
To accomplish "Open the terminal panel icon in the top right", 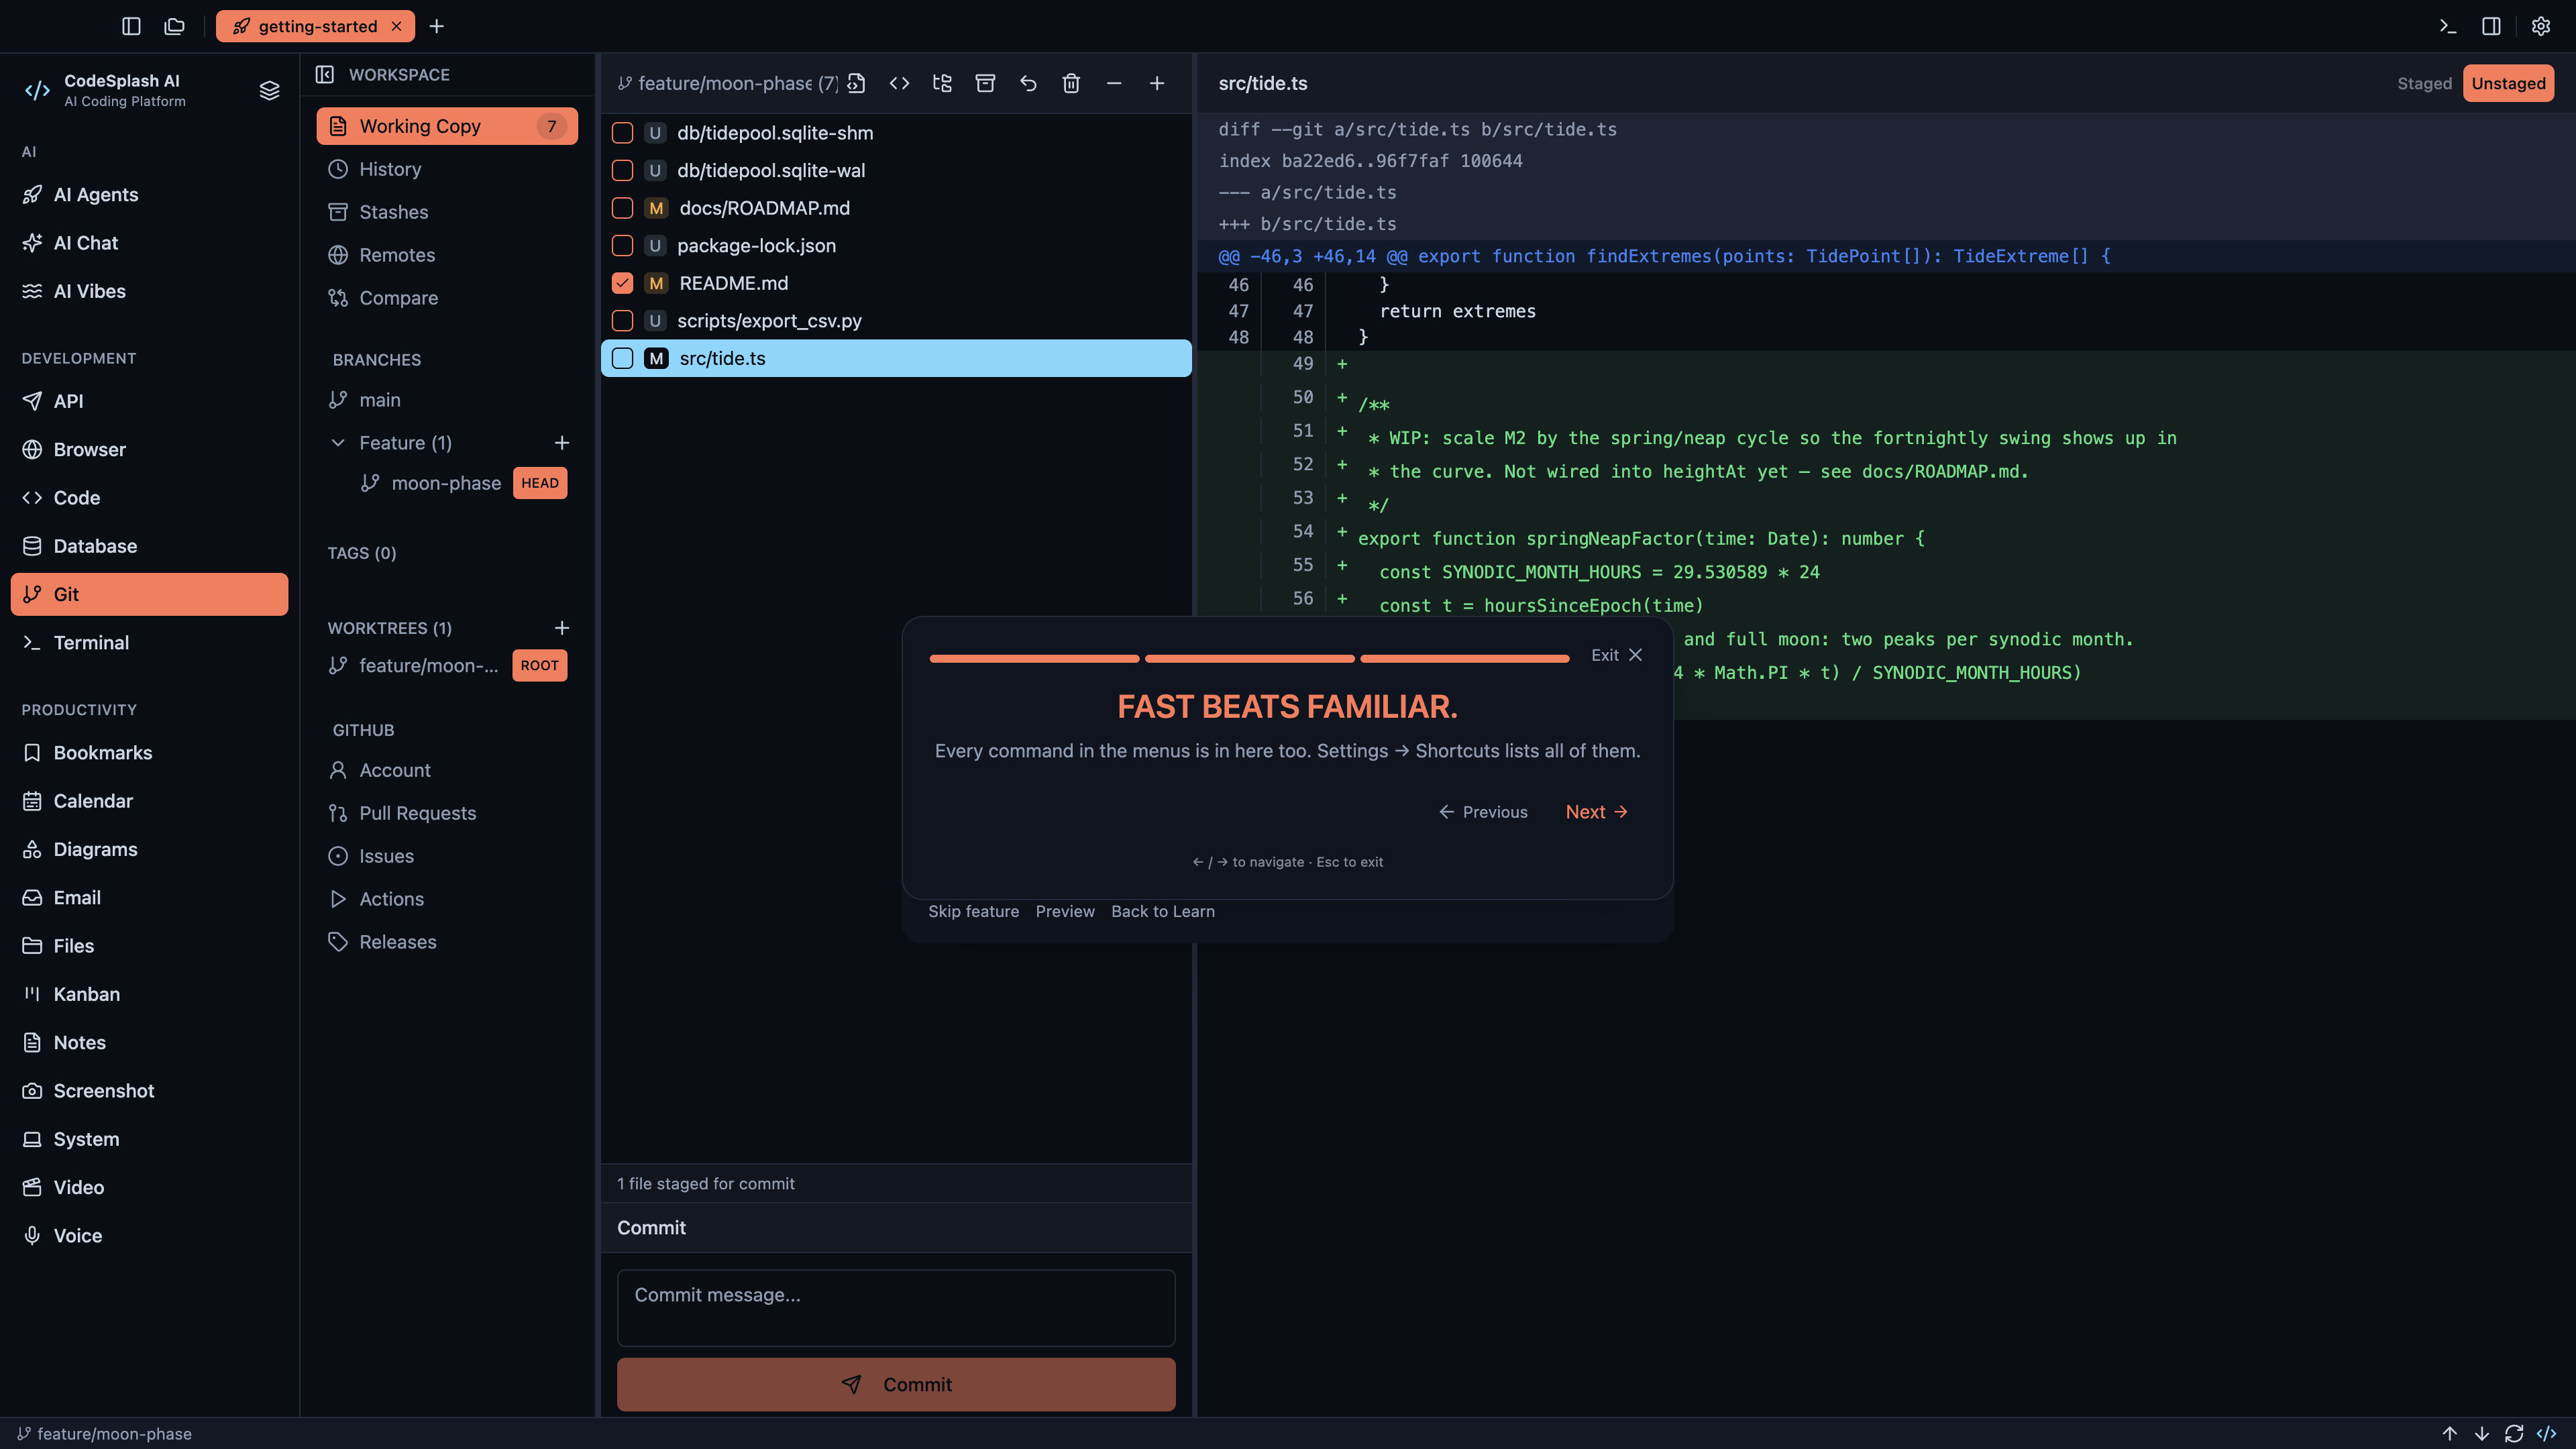I will coord(2448,26).
